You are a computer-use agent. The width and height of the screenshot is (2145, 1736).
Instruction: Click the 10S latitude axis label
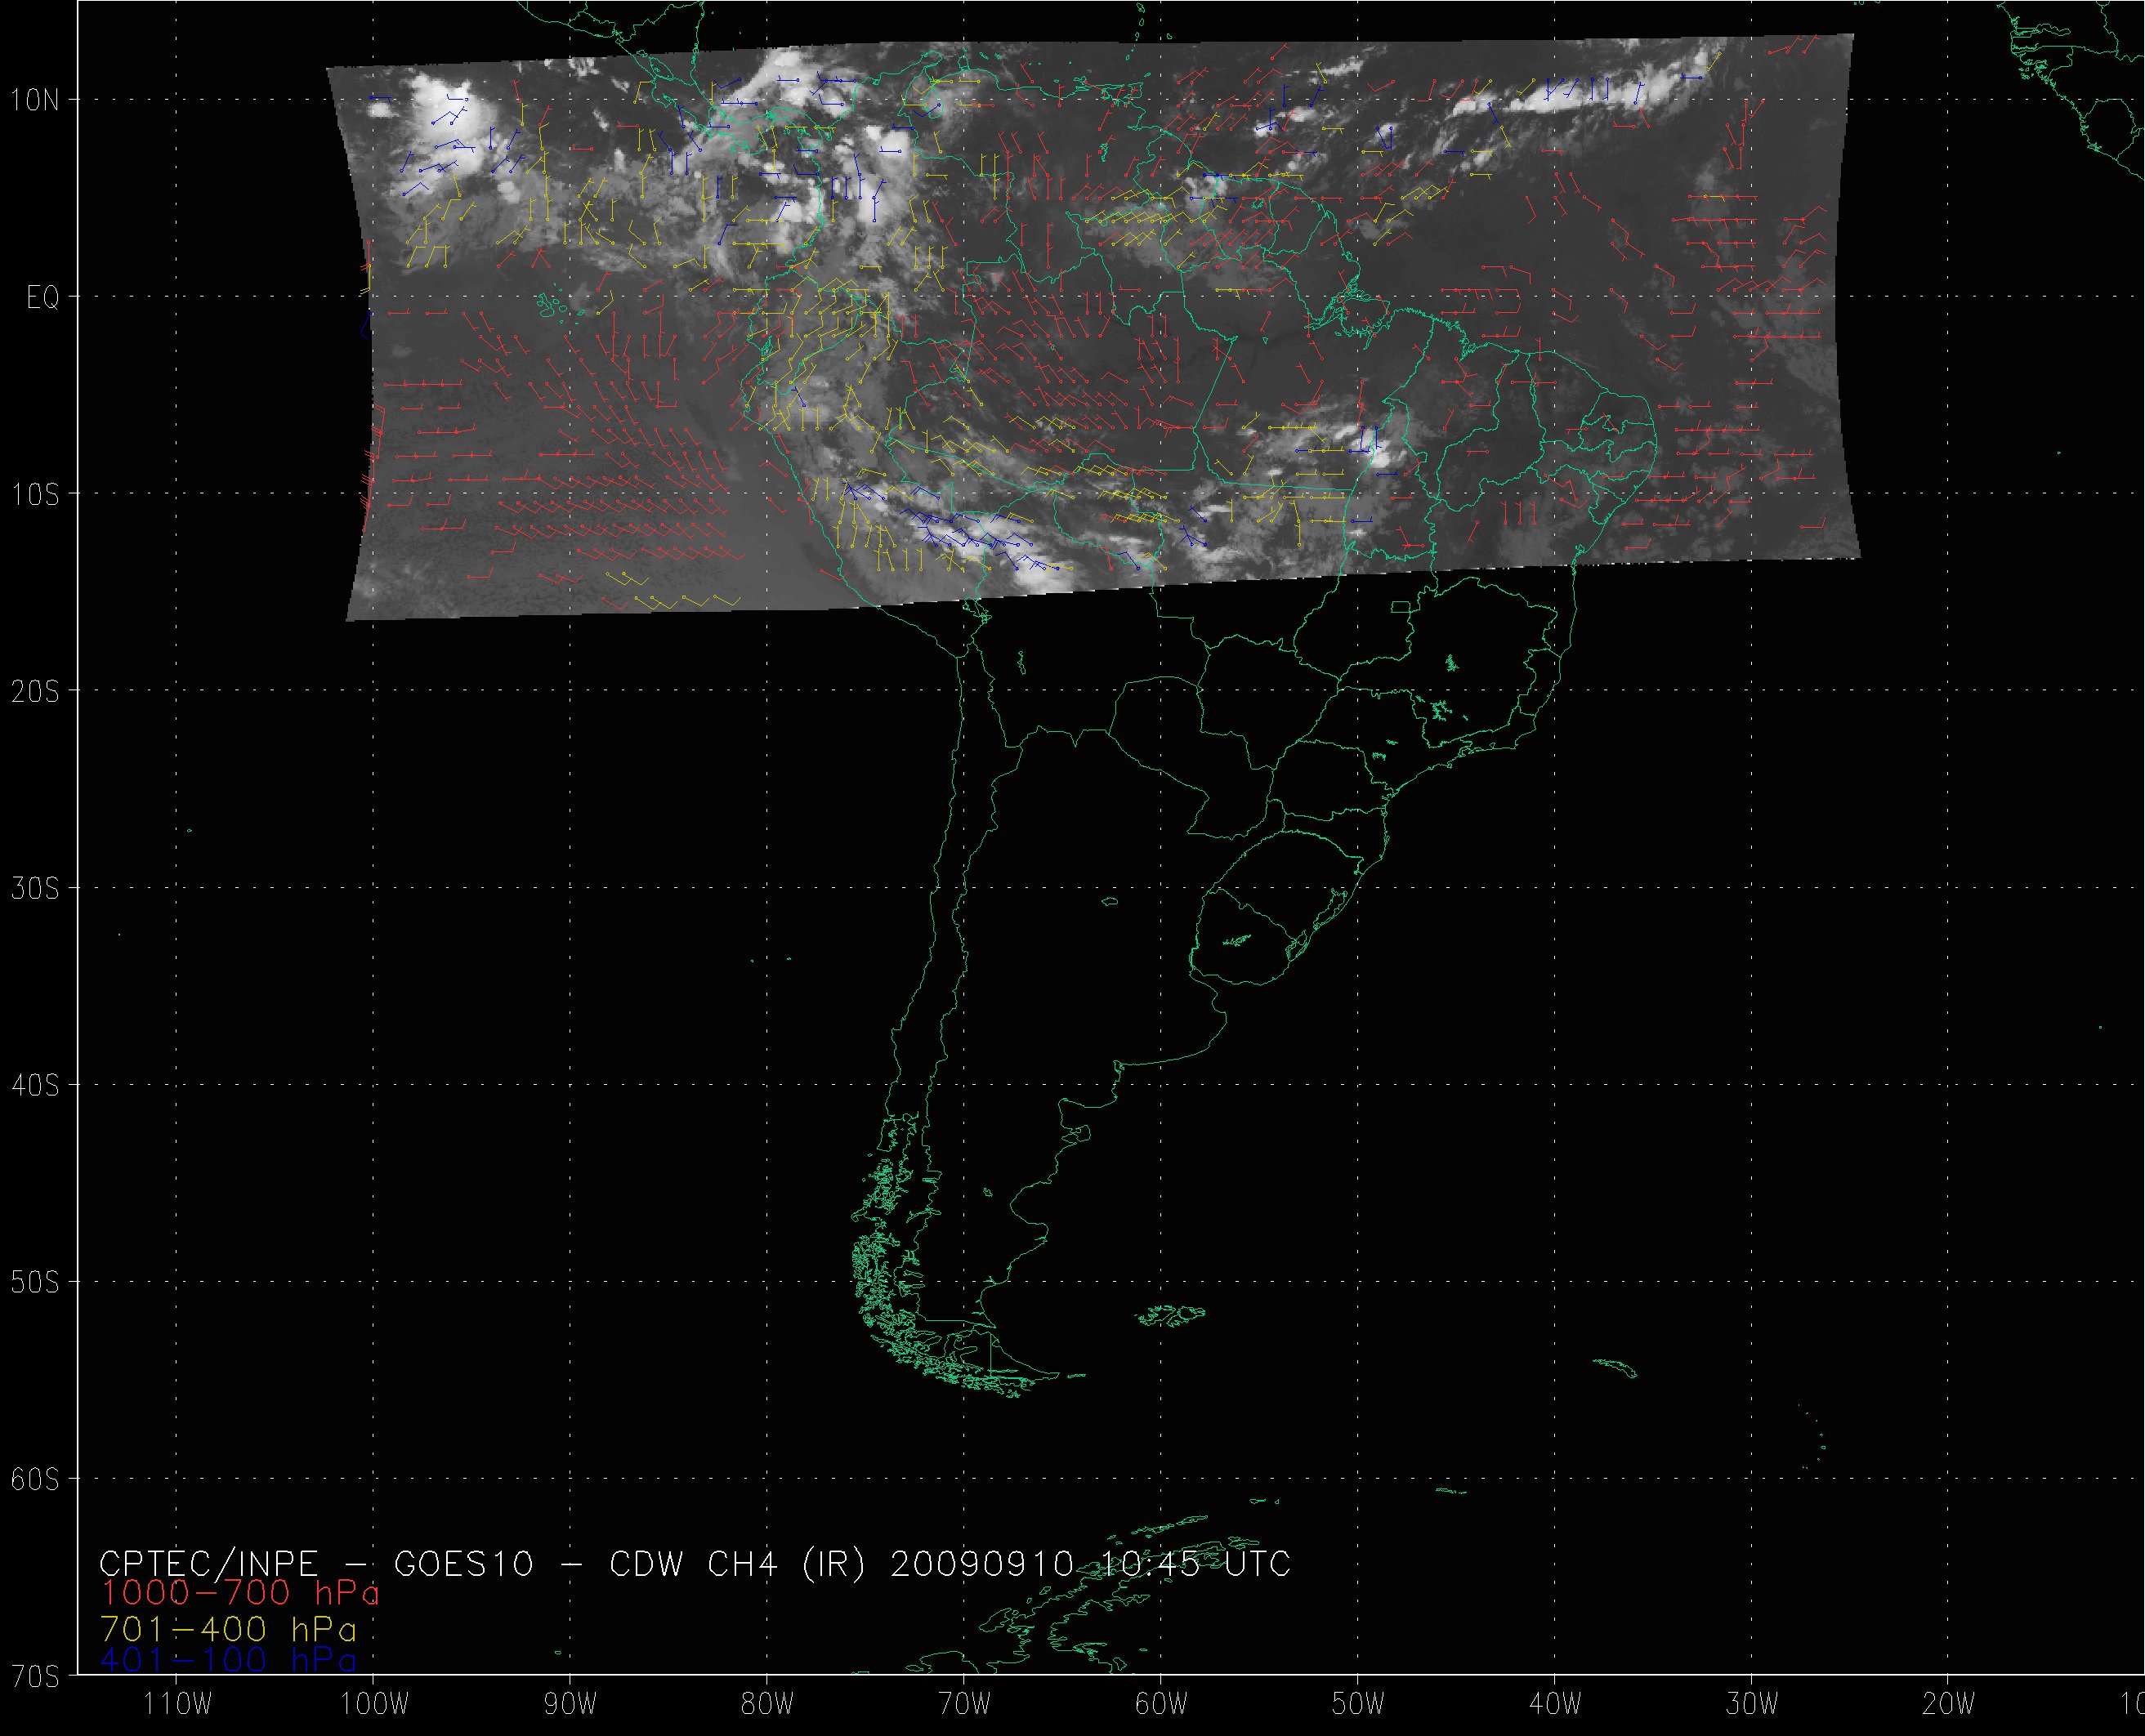coord(35,495)
